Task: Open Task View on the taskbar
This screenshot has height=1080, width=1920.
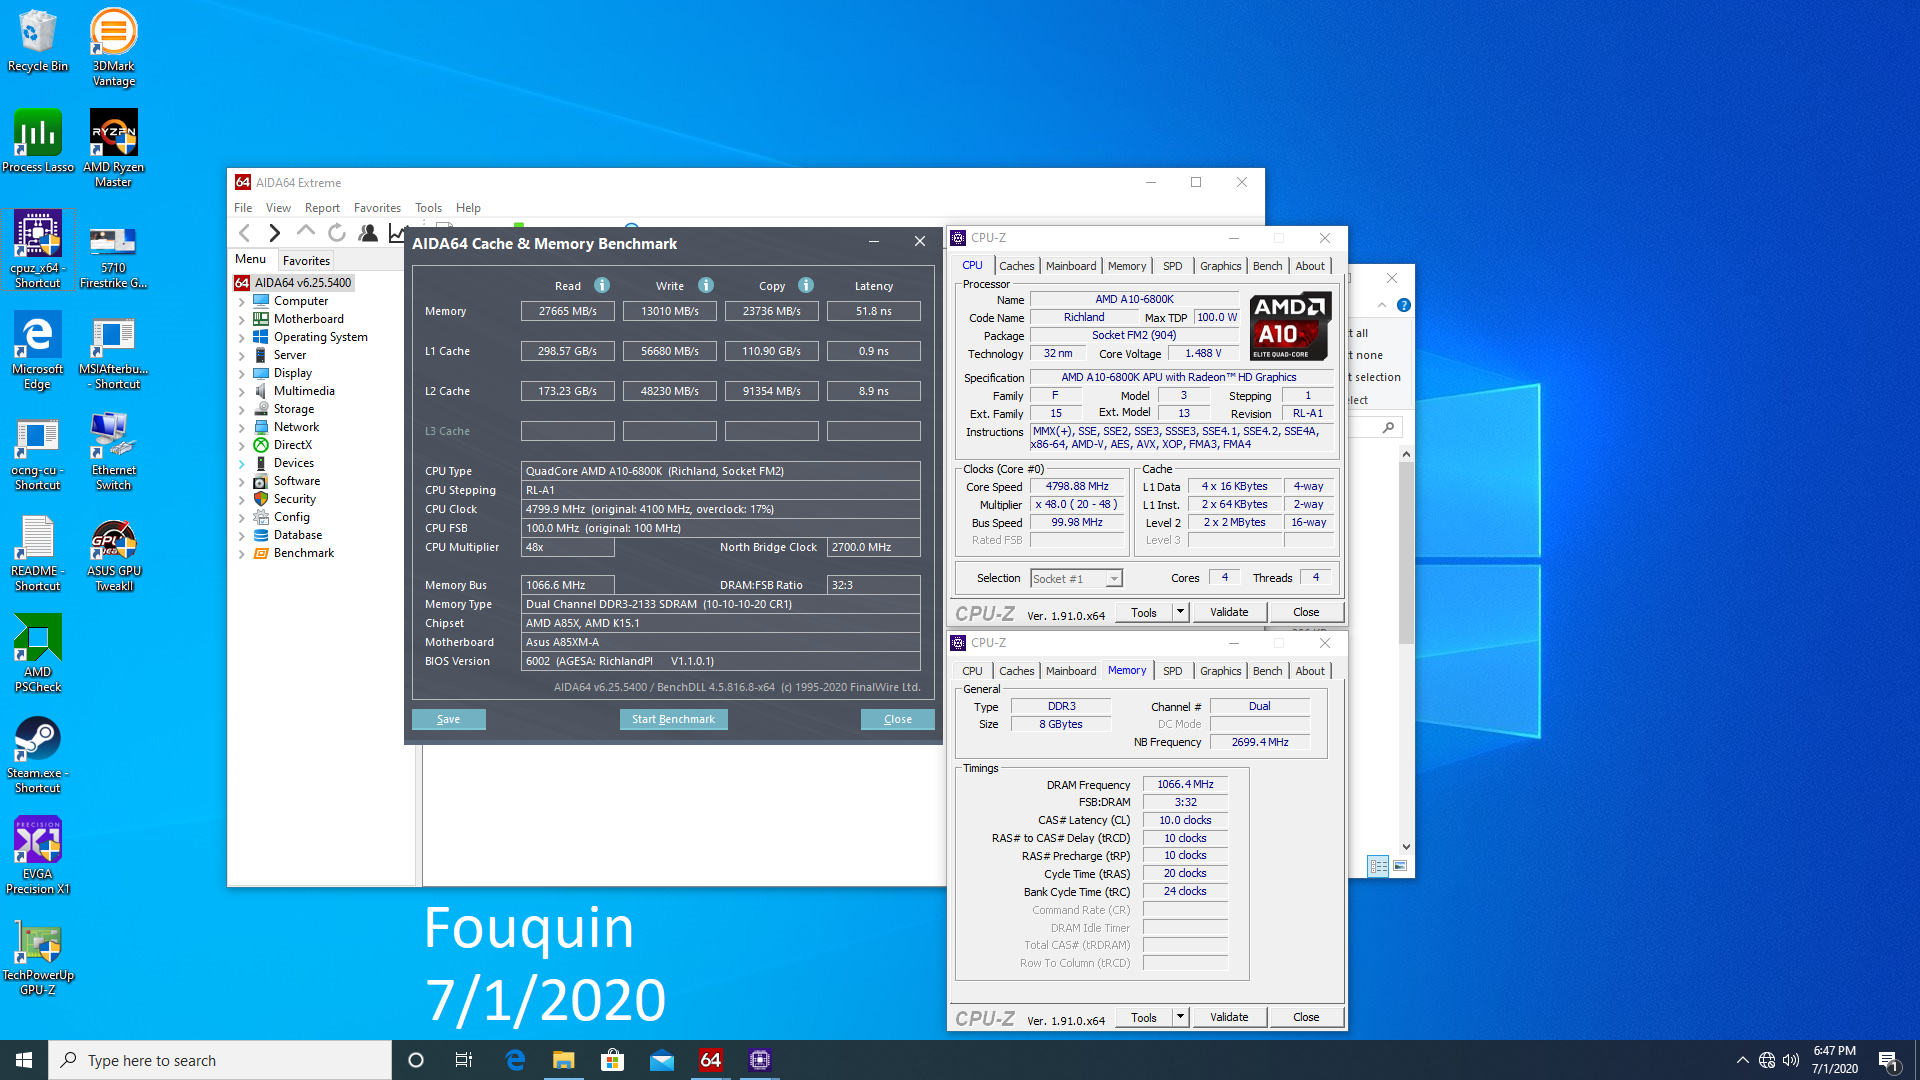Action: point(464,1060)
